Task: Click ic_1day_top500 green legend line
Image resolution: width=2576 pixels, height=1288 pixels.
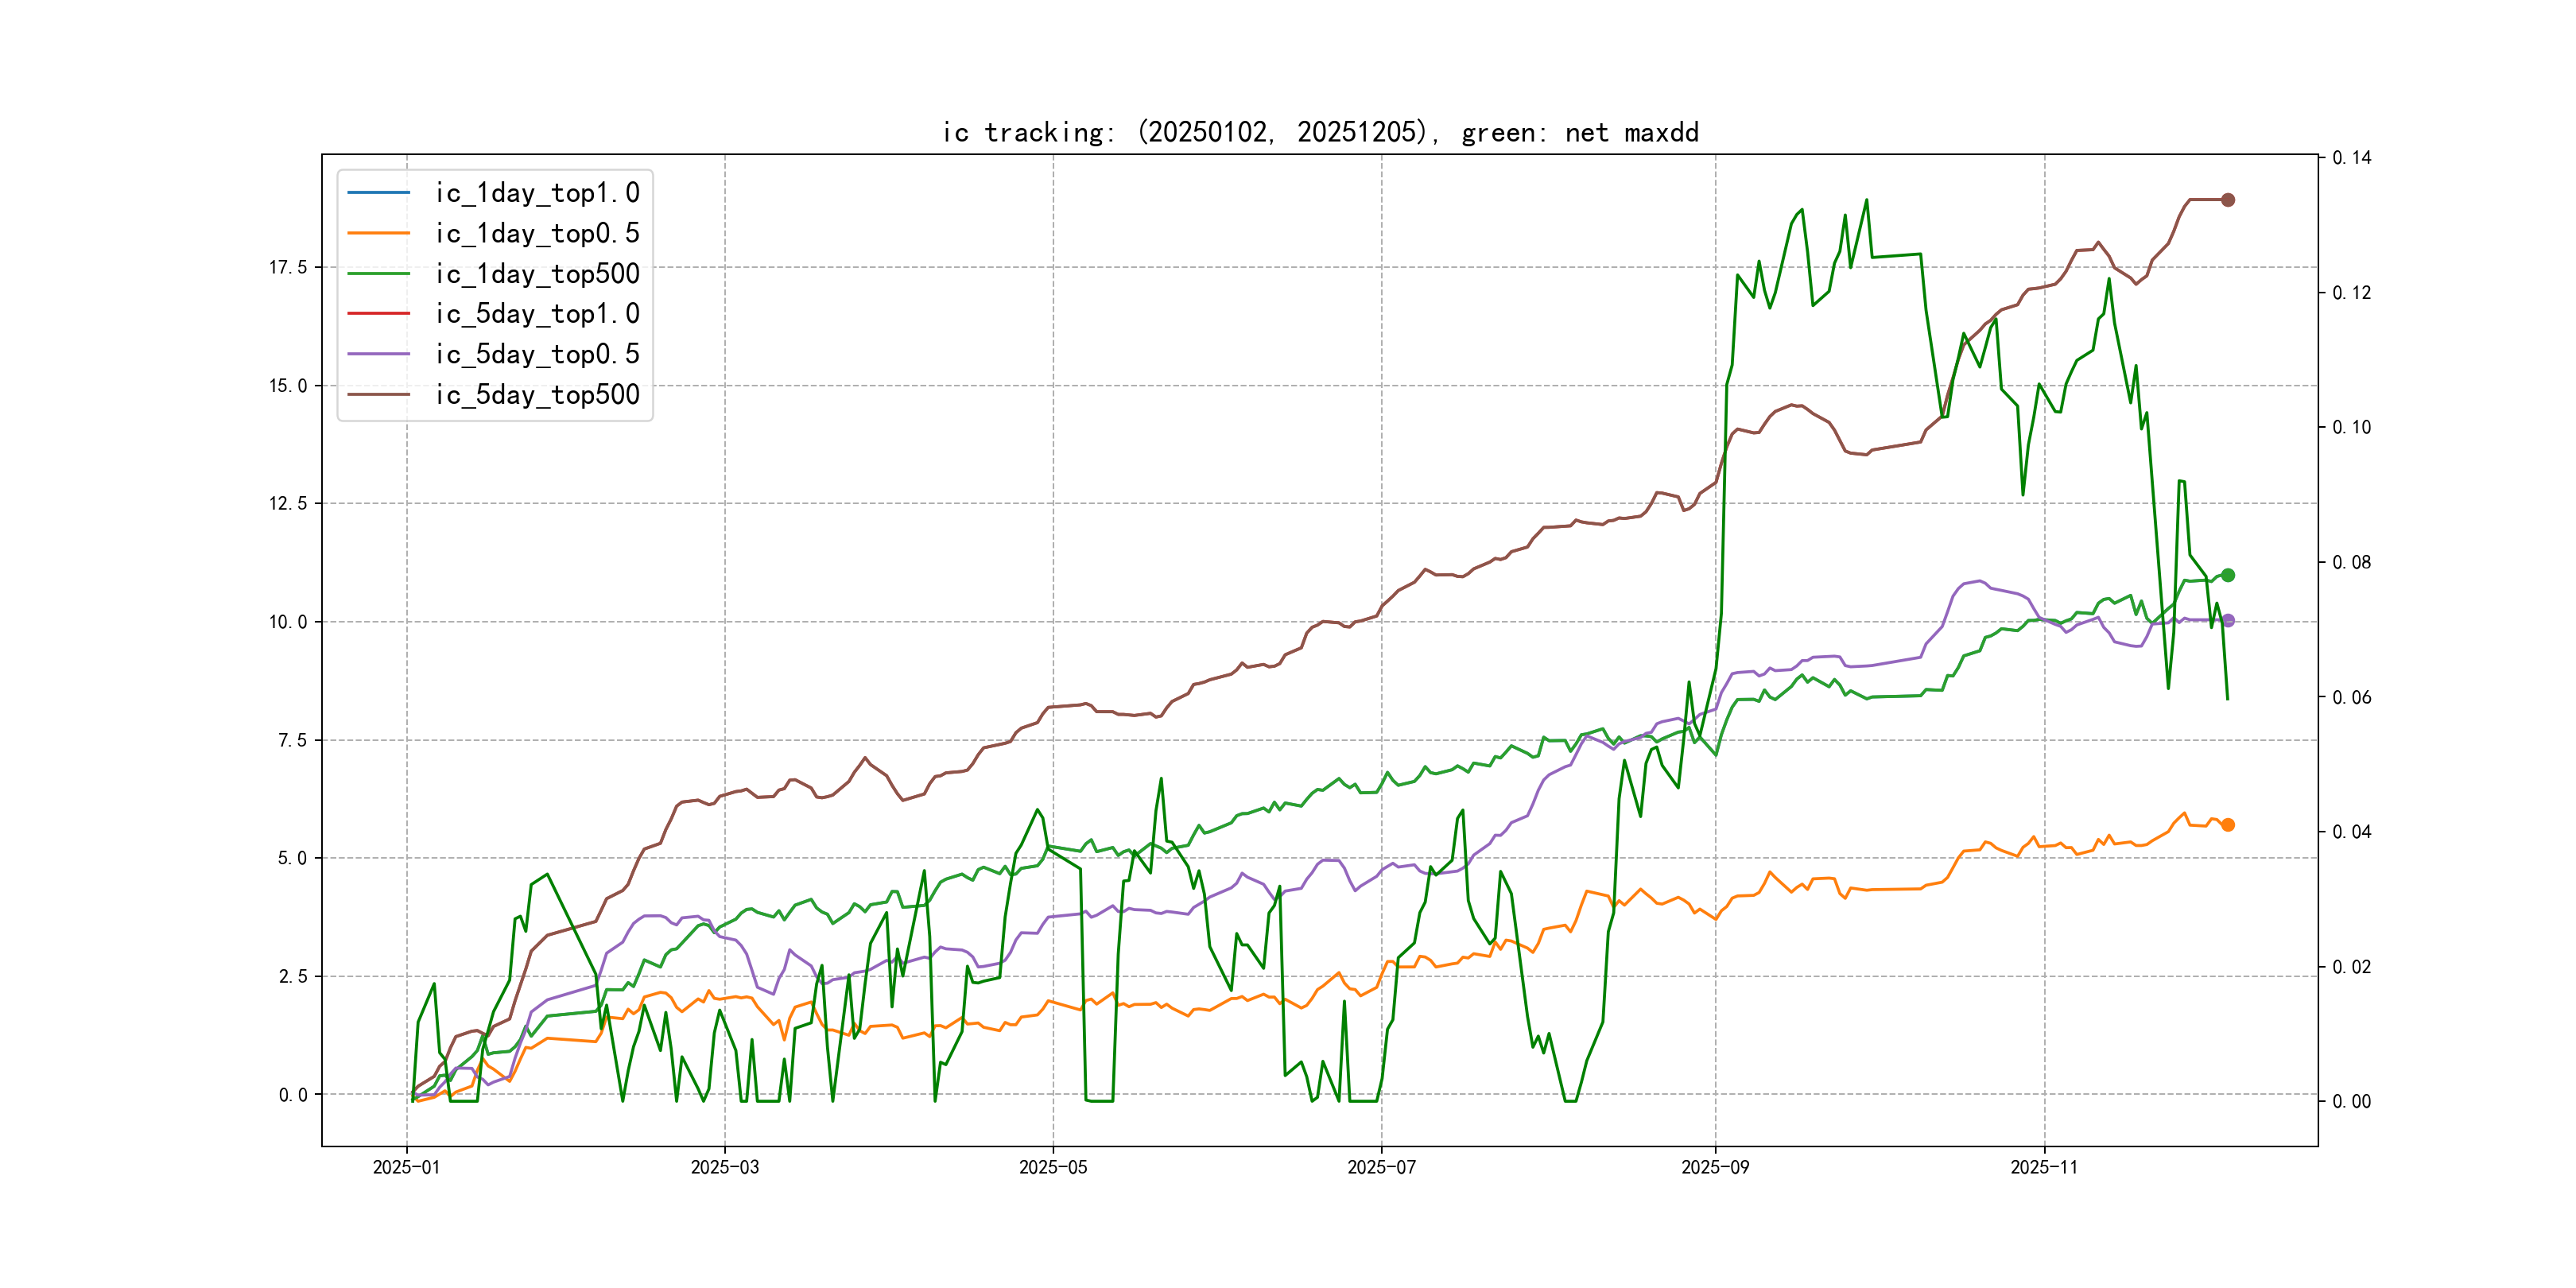Action: coord(378,273)
